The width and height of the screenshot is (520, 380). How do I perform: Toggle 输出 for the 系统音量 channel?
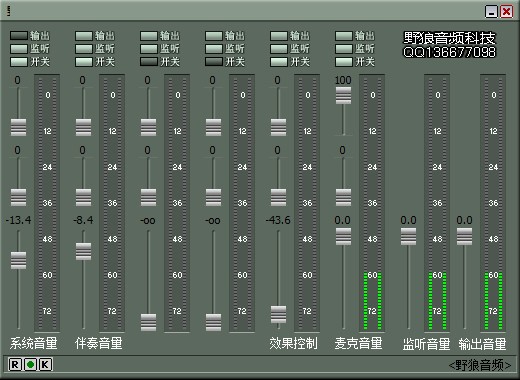[x=19, y=36]
